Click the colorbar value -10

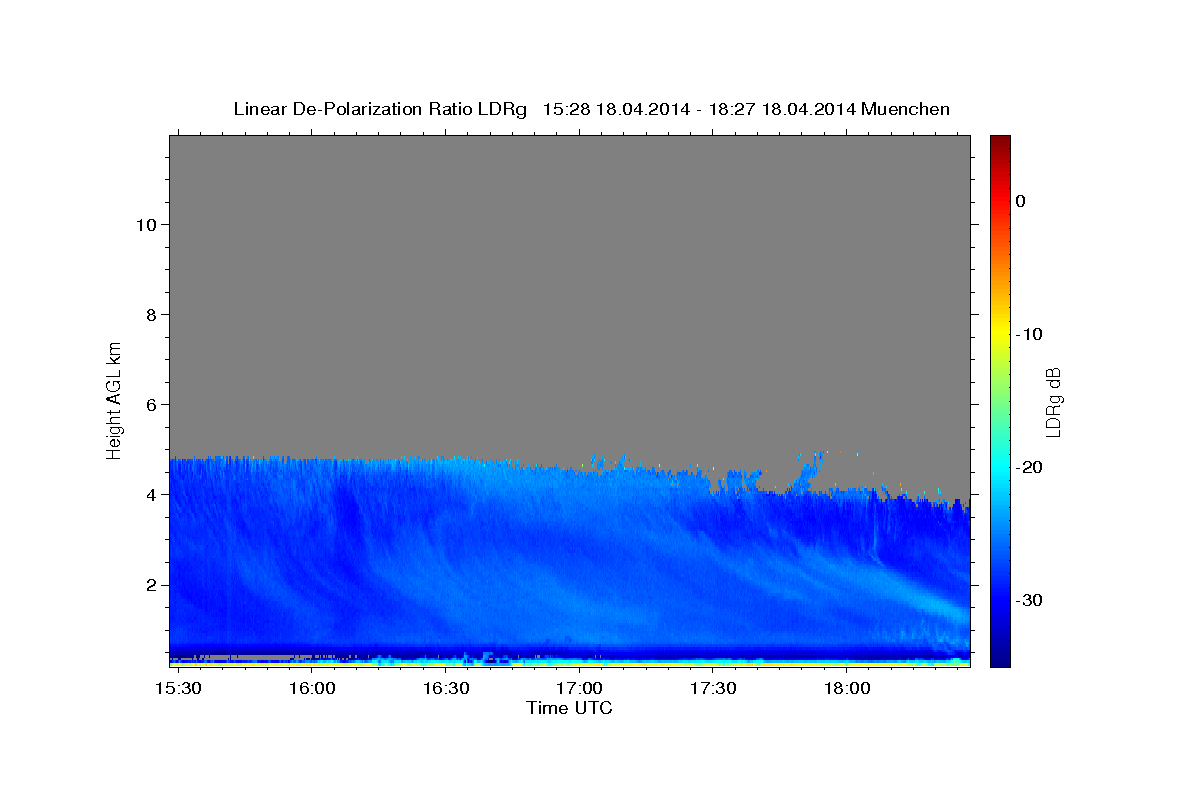[1029, 334]
